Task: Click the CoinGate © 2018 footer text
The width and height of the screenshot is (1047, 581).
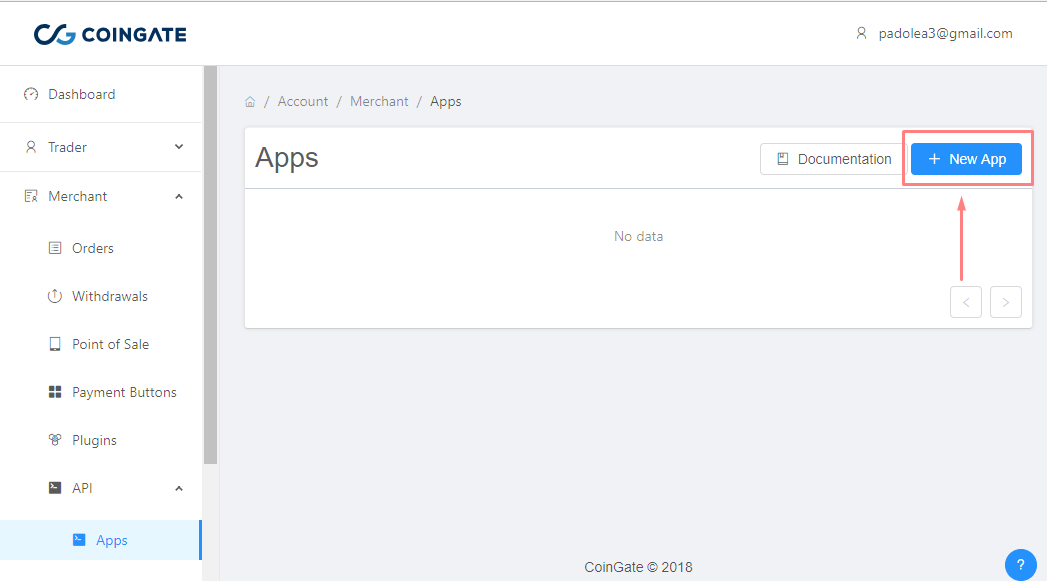Action: (x=638, y=567)
